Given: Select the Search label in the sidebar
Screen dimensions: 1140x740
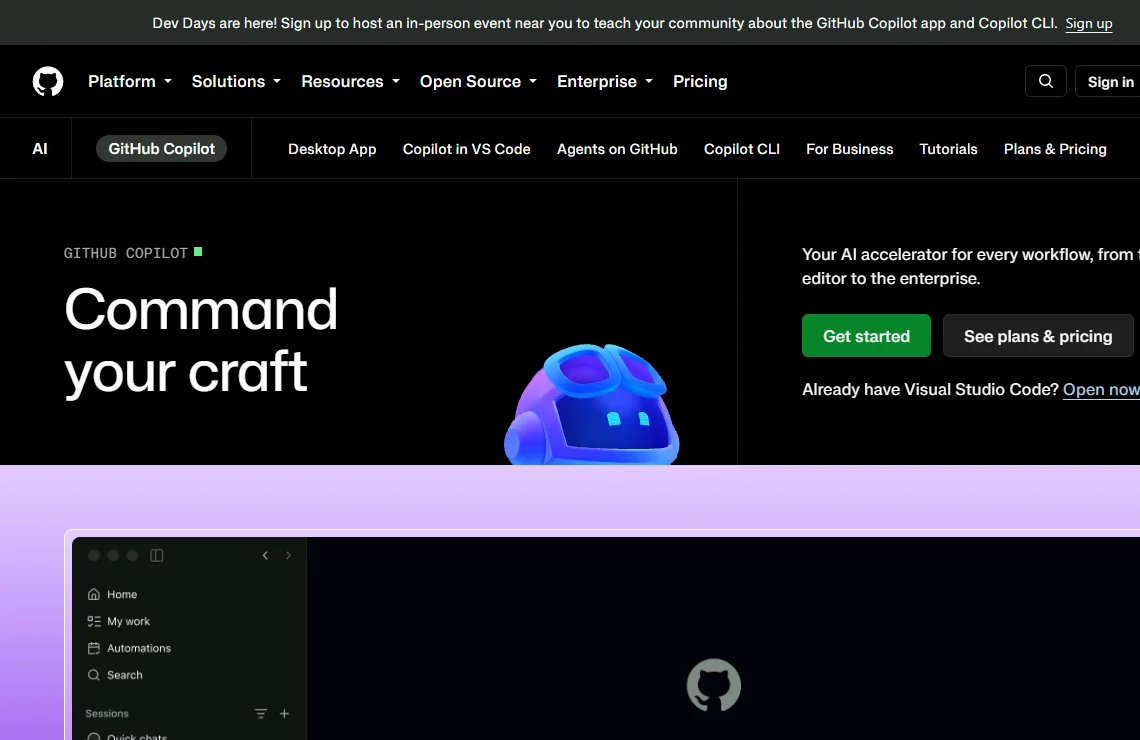Looking at the screenshot, I should click(125, 675).
